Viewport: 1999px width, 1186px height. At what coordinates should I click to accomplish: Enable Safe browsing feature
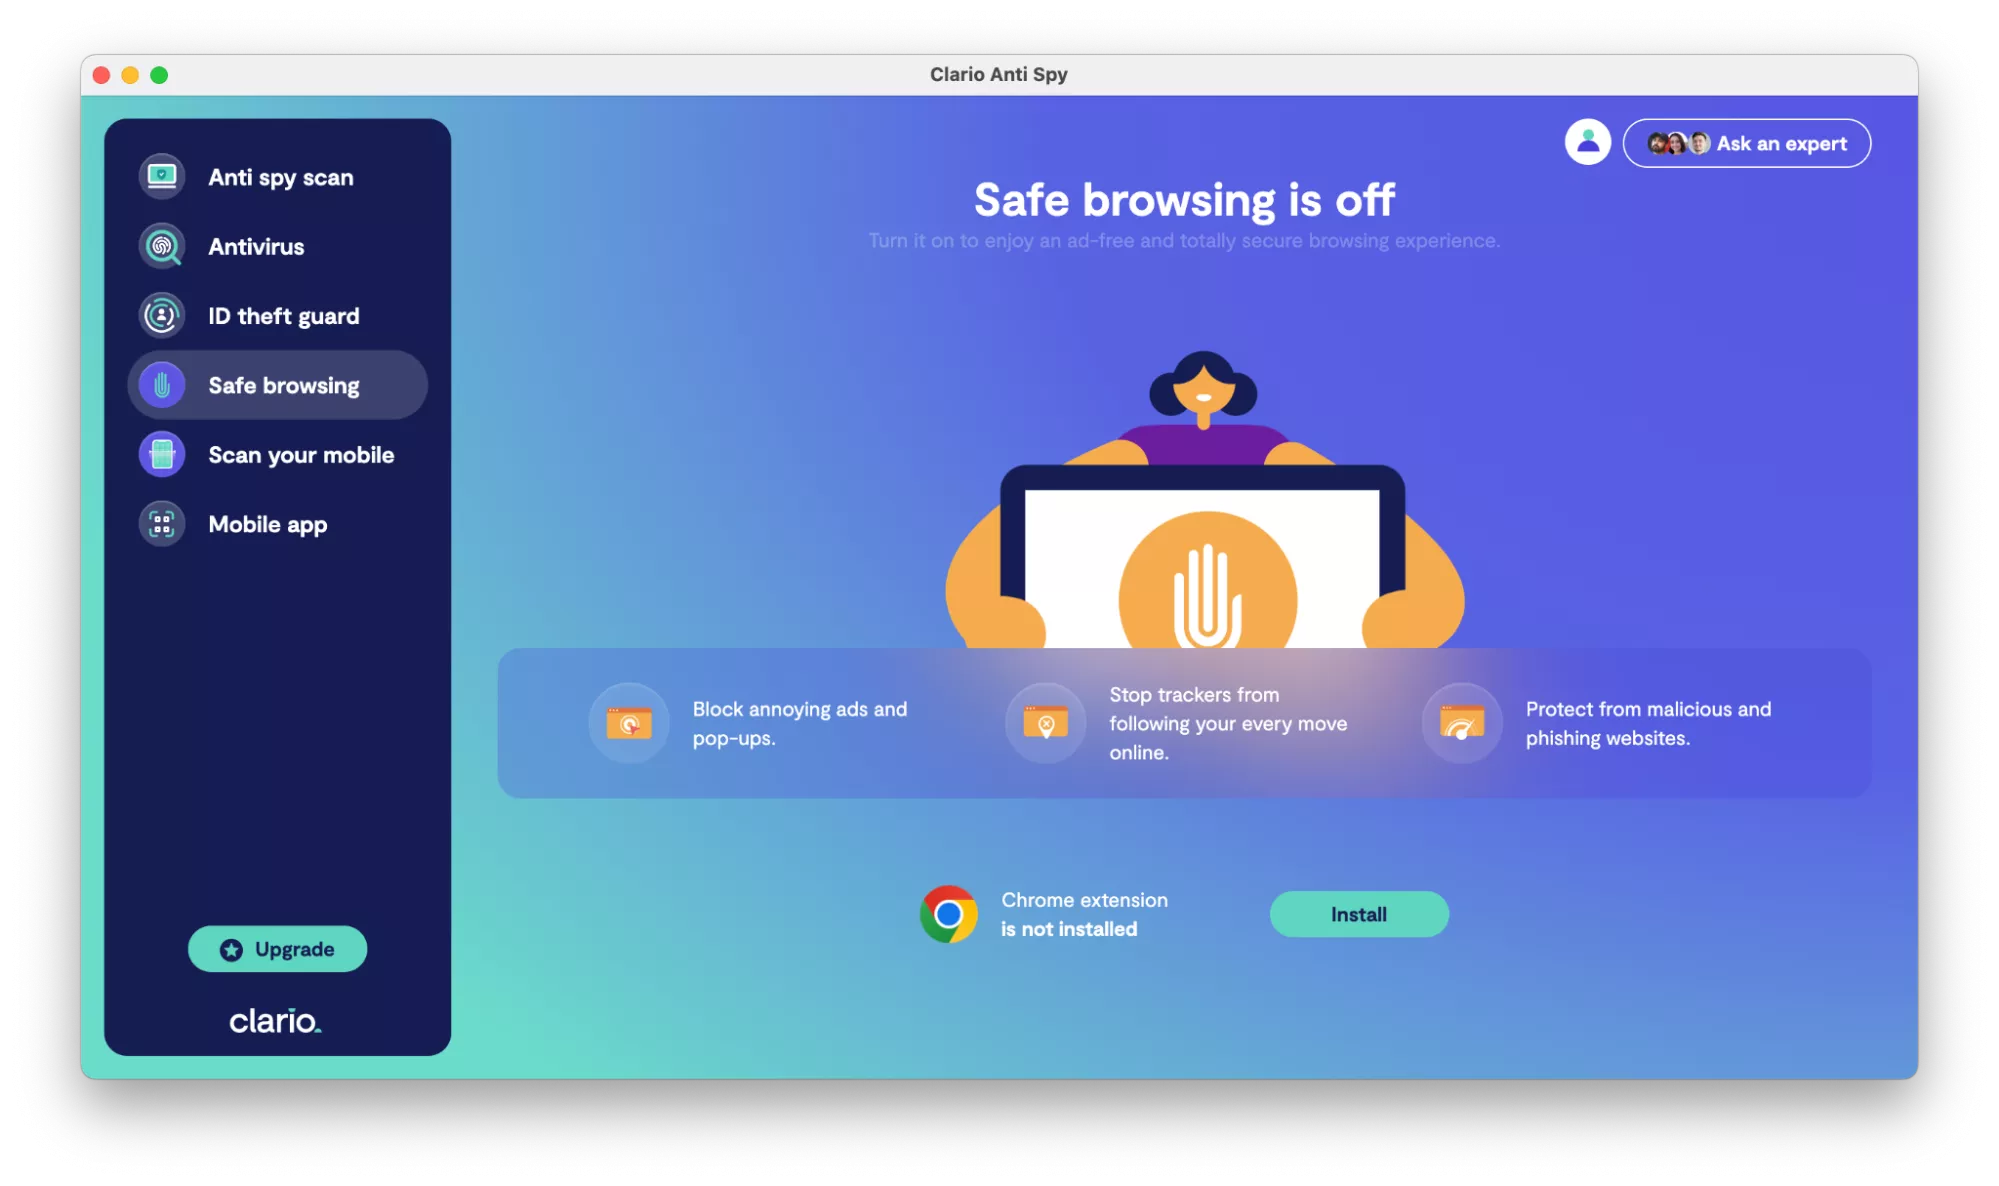(1358, 914)
